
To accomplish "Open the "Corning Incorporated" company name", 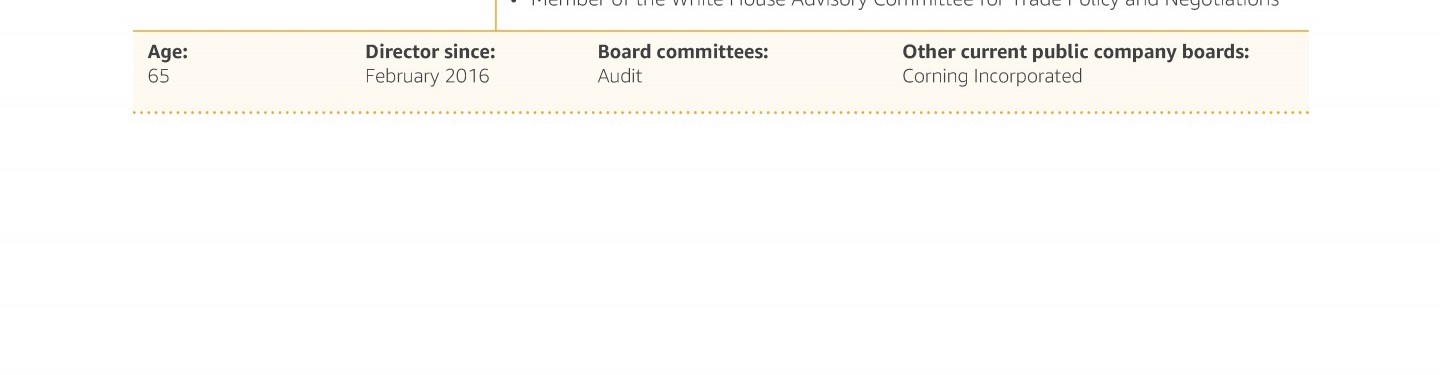I will click(992, 76).
